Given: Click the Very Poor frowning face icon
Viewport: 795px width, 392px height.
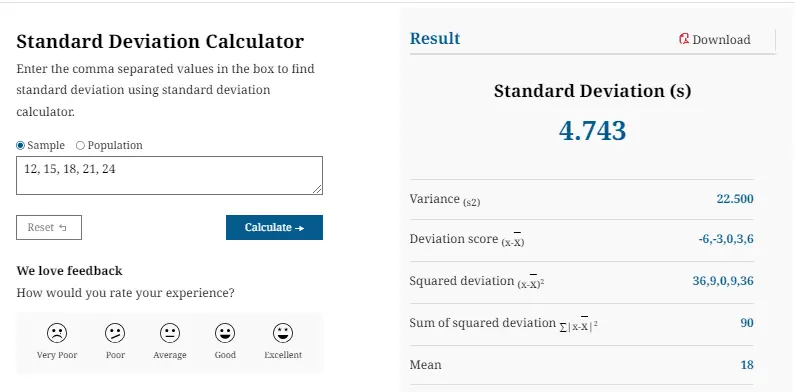Looking at the screenshot, I should click(x=57, y=333).
